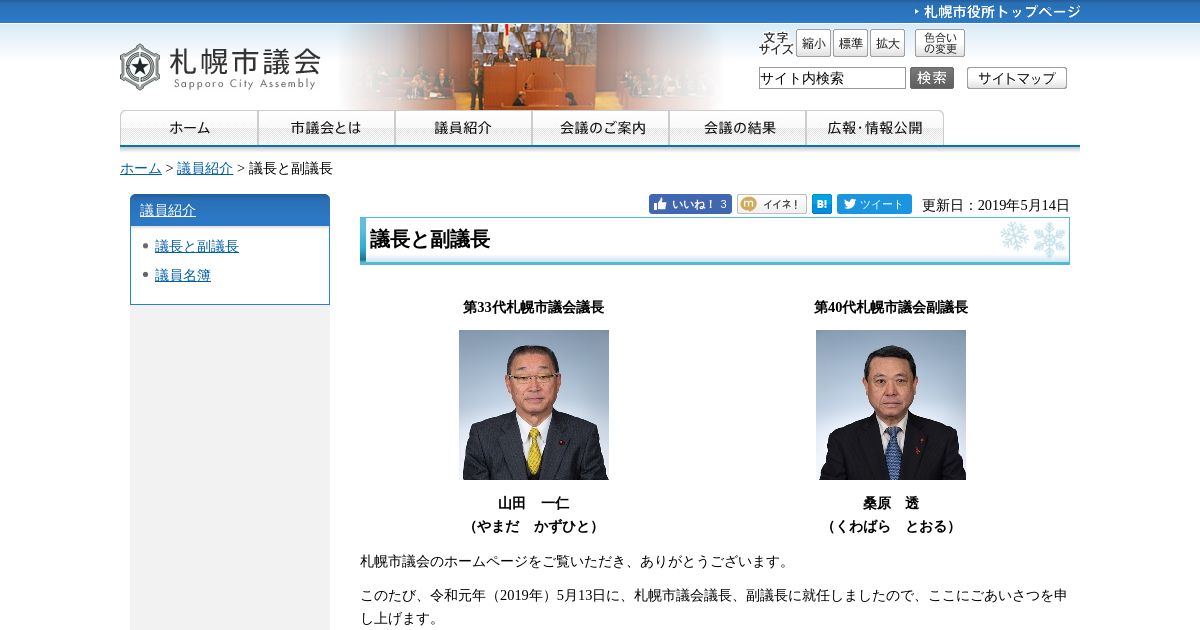Viewport: 1200px width, 630px height.
Task: Click the 議員紹介 breadcrumb link
Action: point(205,168)
